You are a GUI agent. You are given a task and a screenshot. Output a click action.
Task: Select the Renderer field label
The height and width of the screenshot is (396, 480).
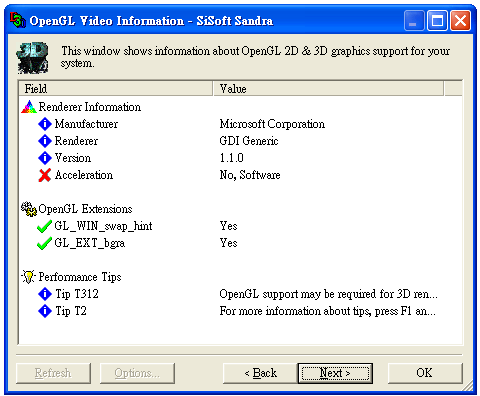[76, 141]
